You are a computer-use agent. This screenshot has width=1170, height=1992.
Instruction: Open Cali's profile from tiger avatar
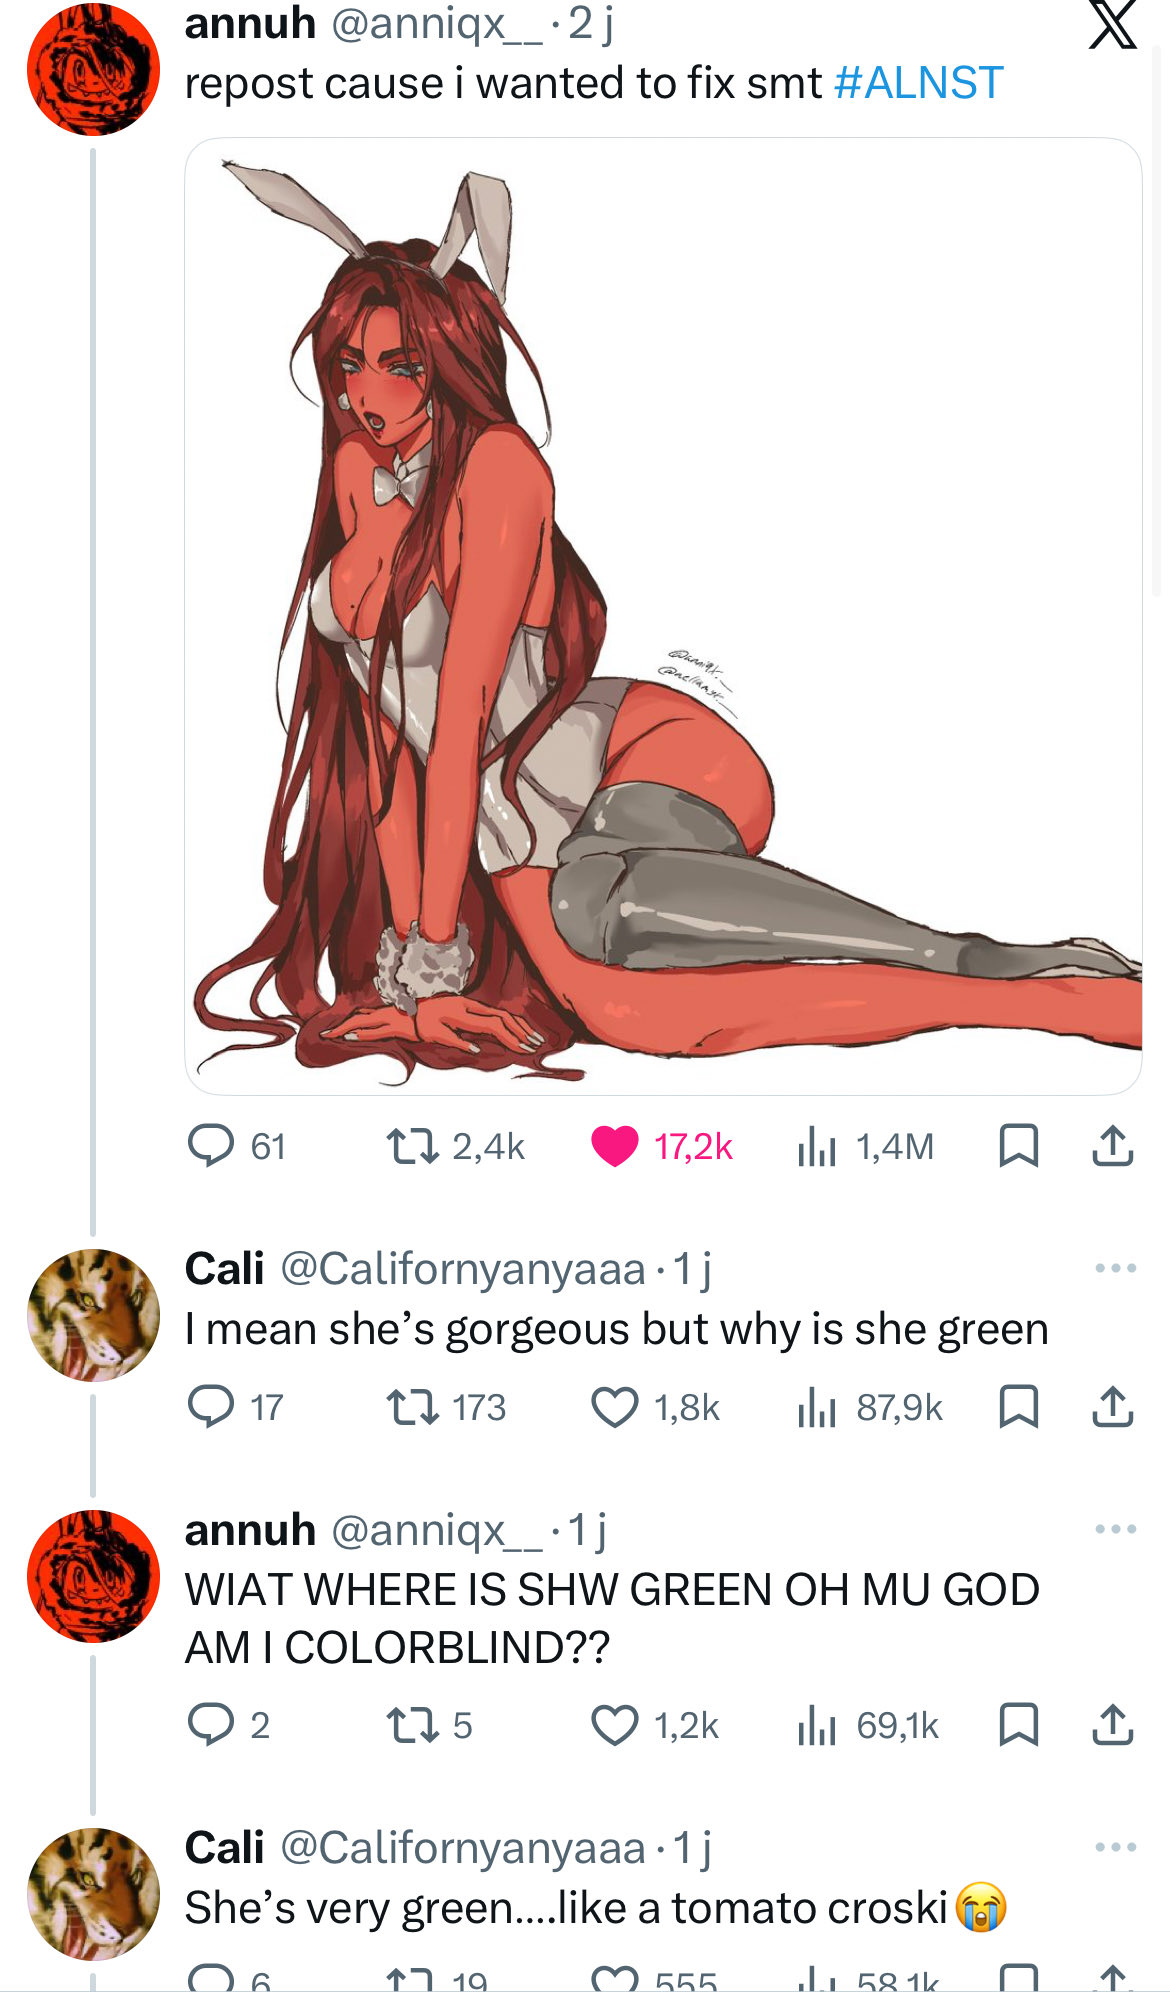(x=93, y=1315)
